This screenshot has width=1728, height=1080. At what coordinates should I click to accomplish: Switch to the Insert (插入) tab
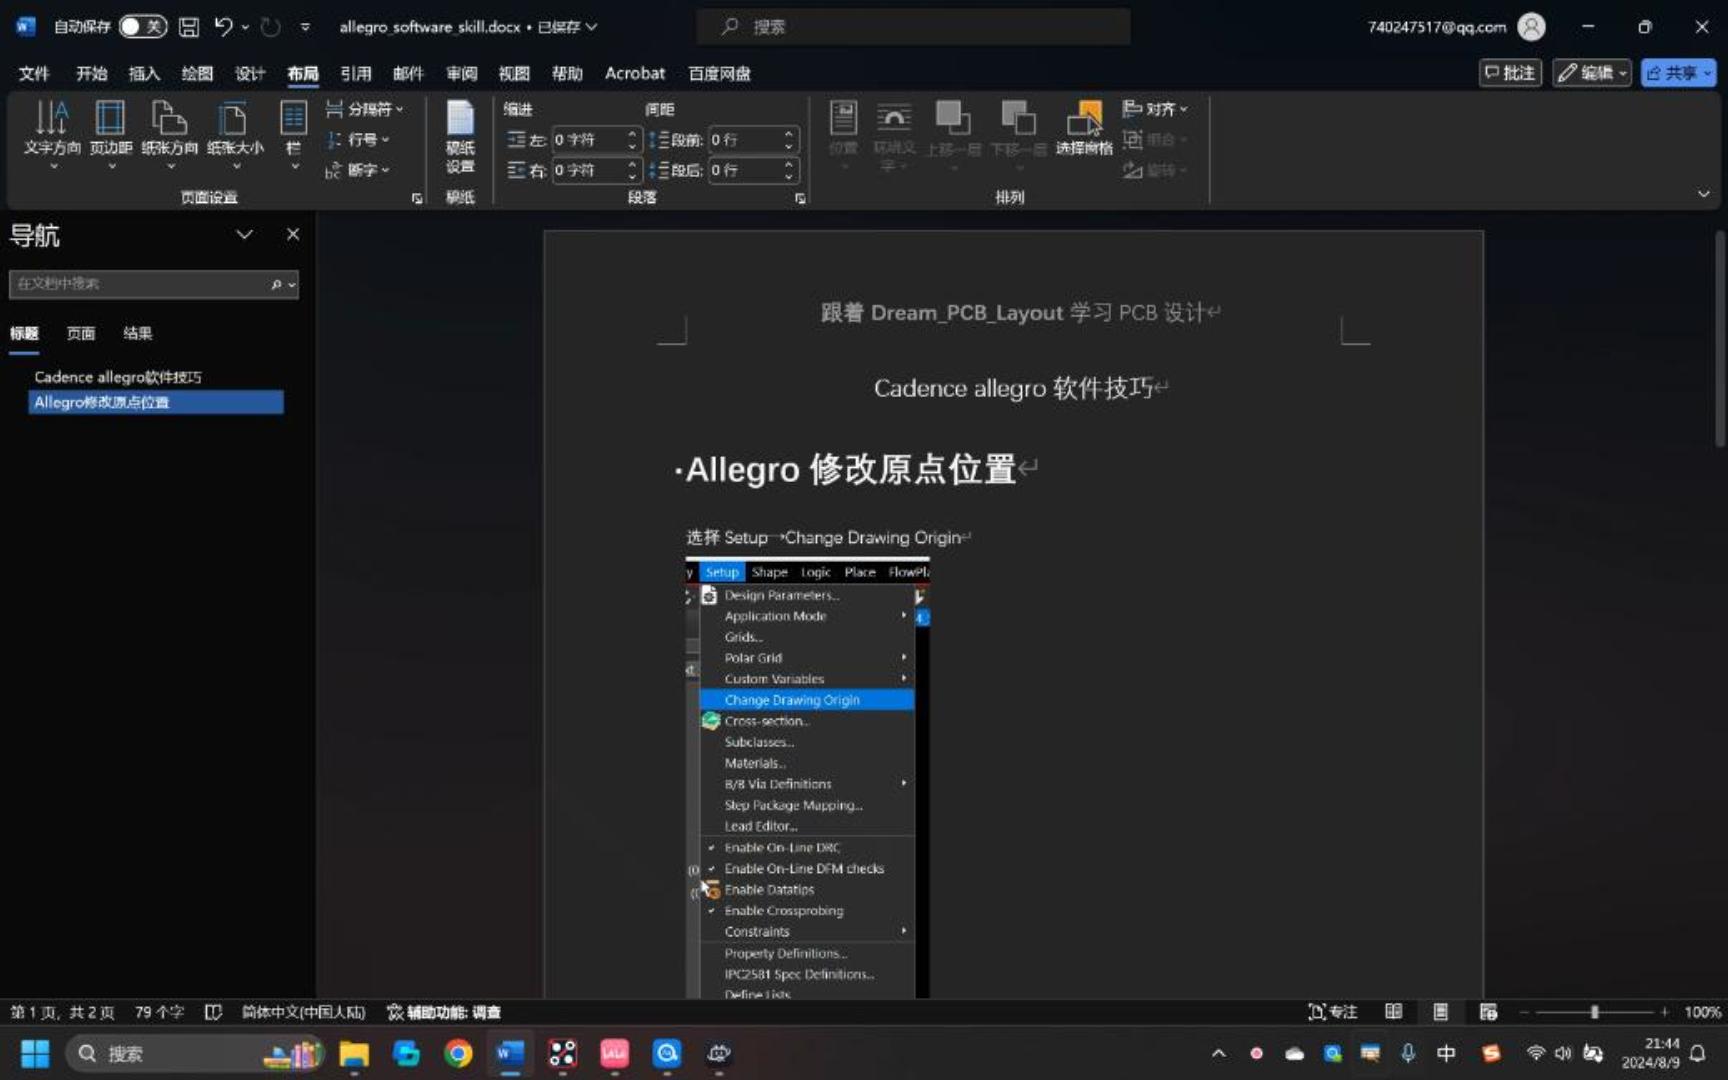pos(144,73)
